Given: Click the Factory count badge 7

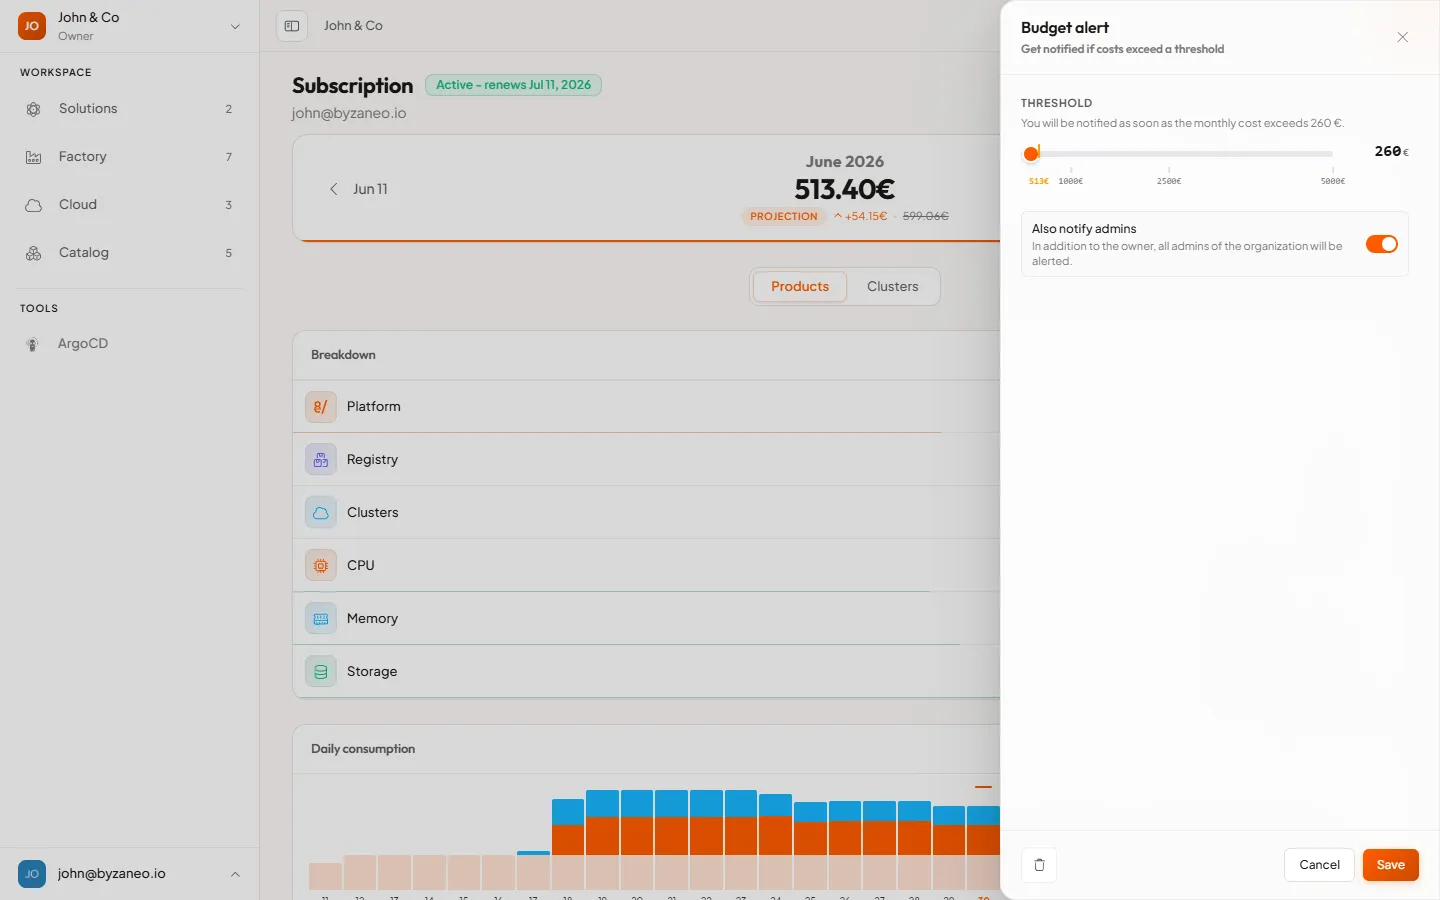Looking at the screenshot, I should click(x=229, y=157).
